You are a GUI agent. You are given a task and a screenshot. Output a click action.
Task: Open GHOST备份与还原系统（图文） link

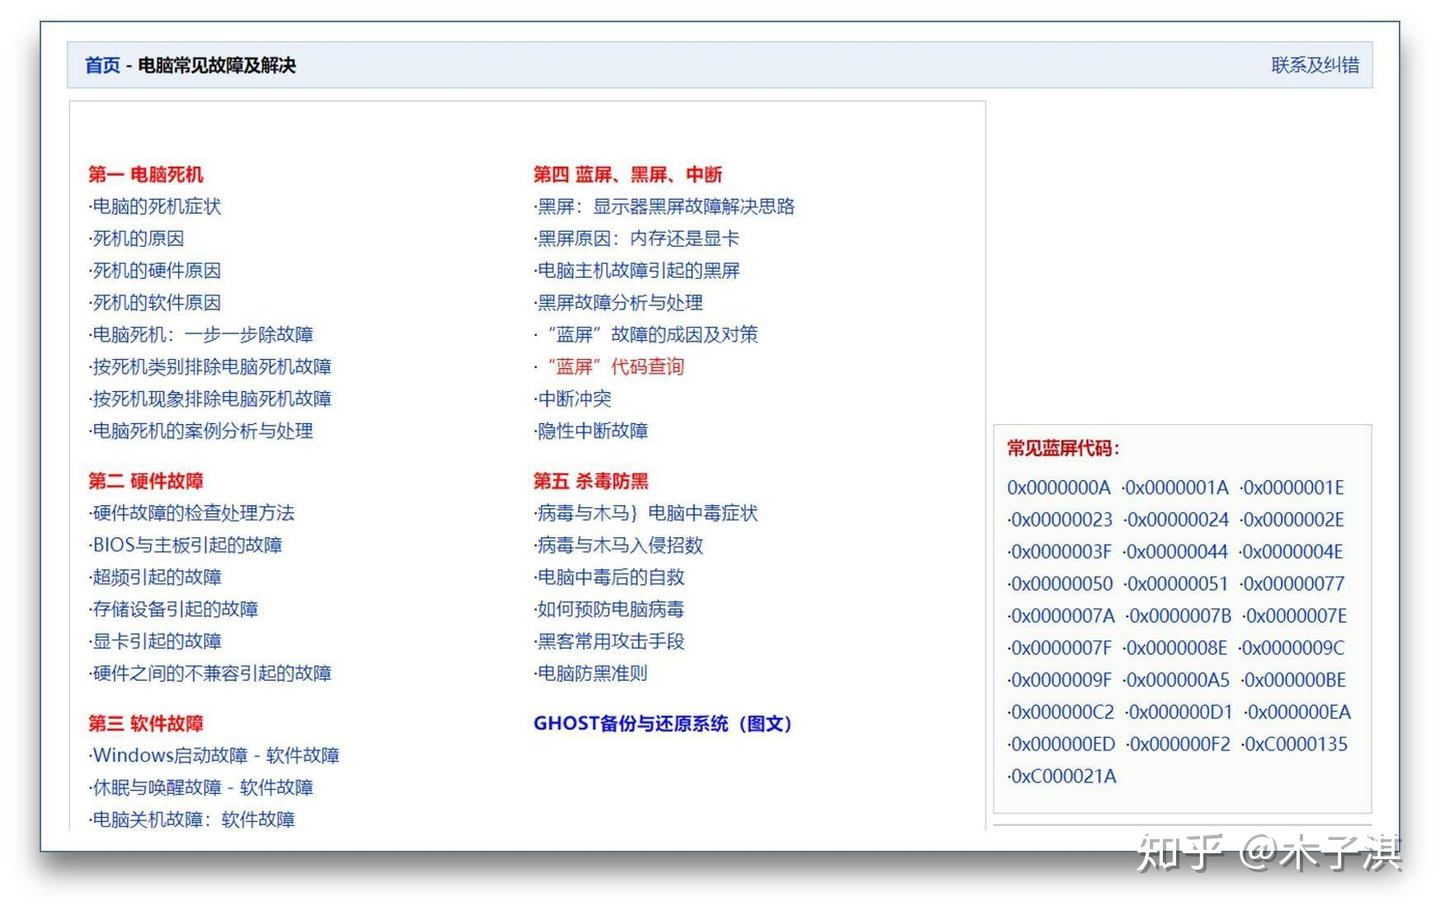click(x=663, y=723)
